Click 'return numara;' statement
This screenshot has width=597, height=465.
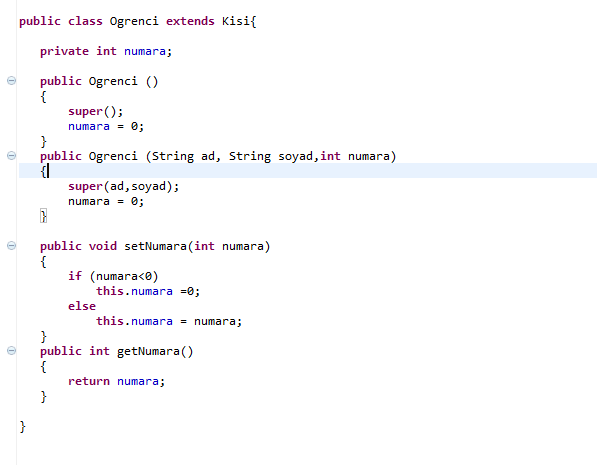tap(117, 381)
